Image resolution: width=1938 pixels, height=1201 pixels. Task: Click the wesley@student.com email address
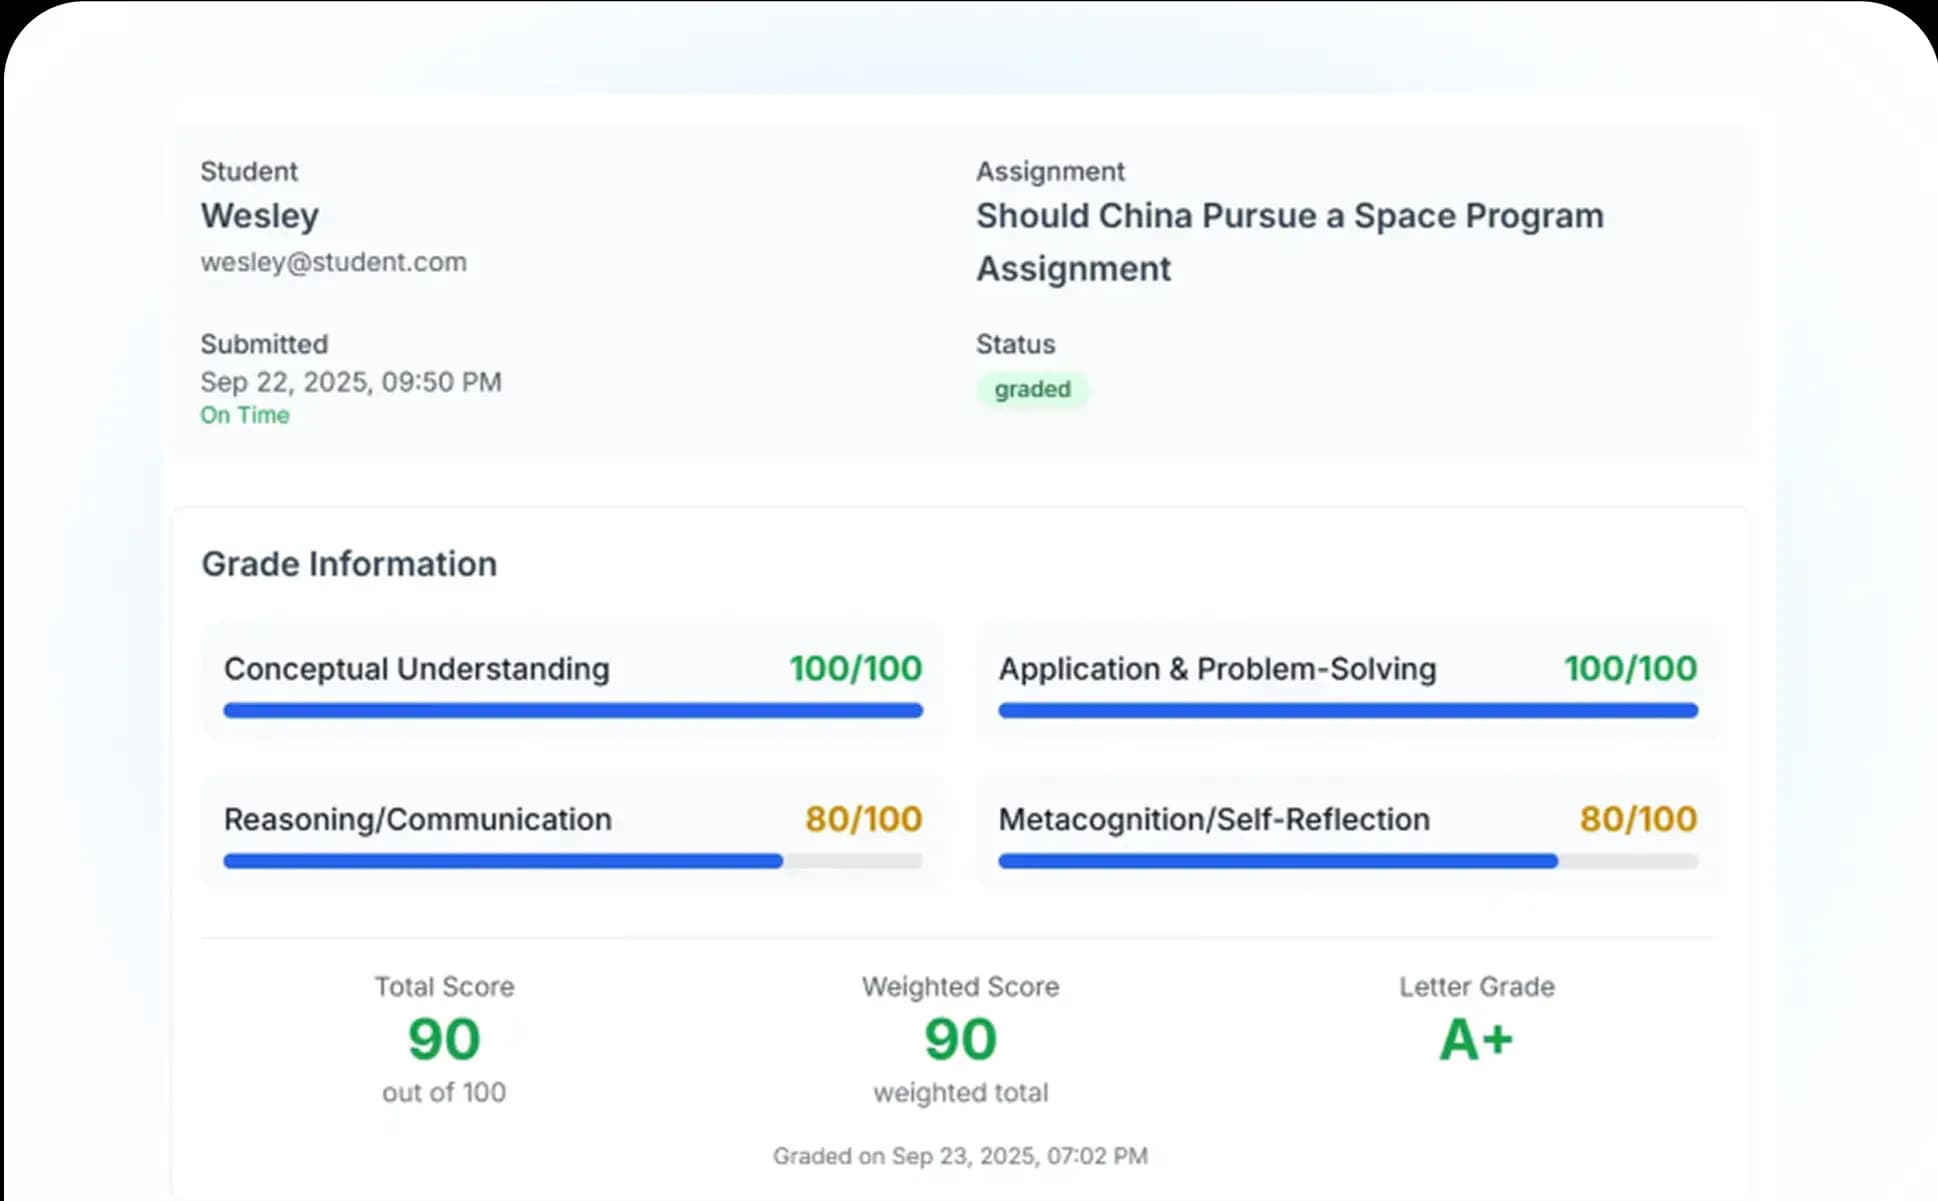[333, 262]
